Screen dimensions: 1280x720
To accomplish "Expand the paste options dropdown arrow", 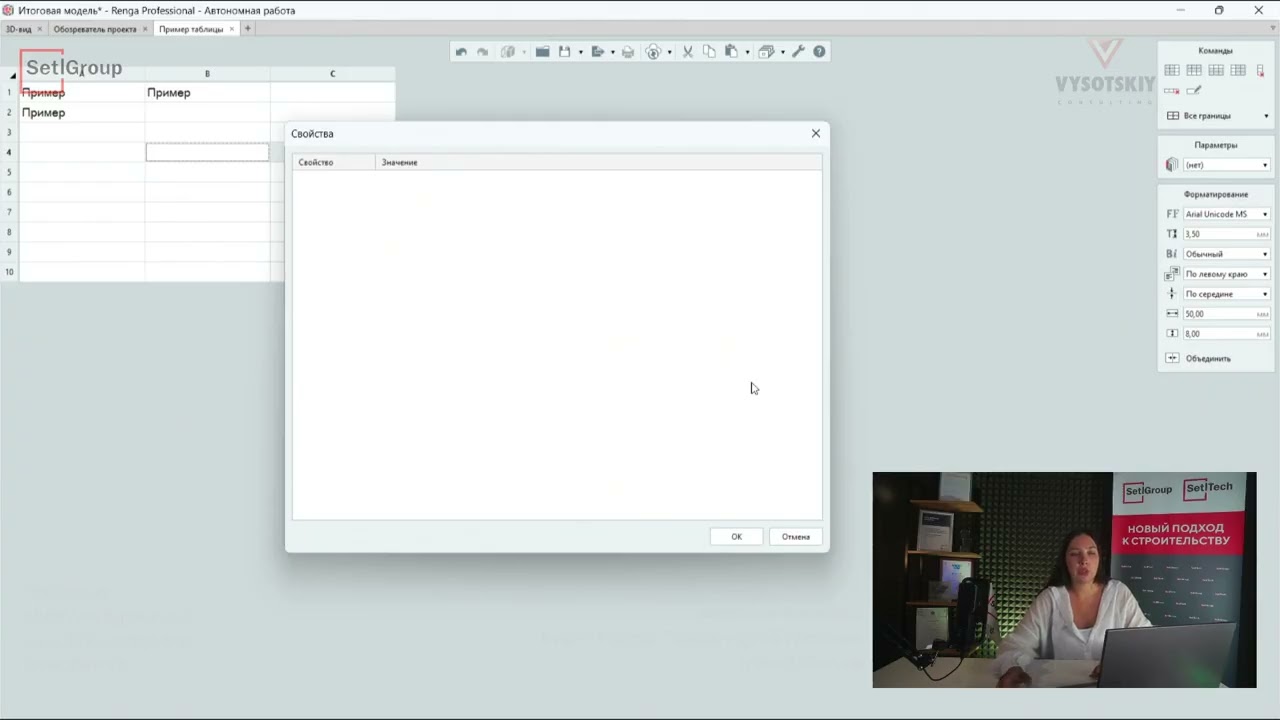I will point(747,52).
